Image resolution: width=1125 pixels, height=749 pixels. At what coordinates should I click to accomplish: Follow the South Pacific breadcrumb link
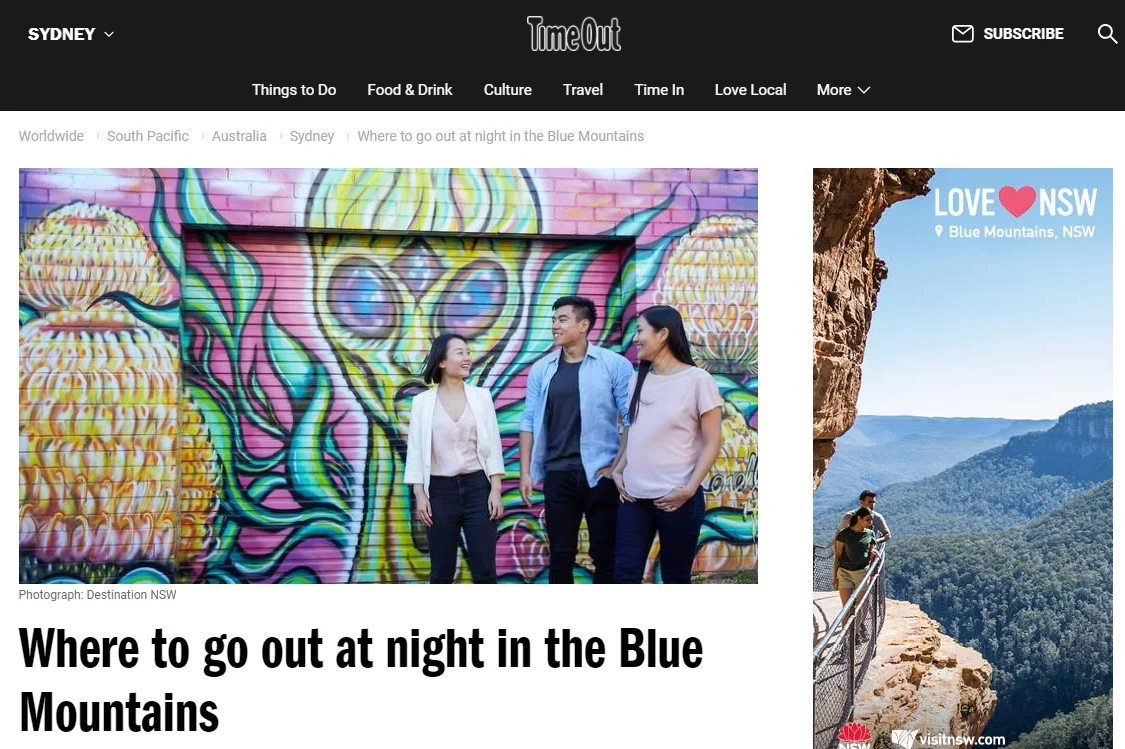click(x=148, y=136)
